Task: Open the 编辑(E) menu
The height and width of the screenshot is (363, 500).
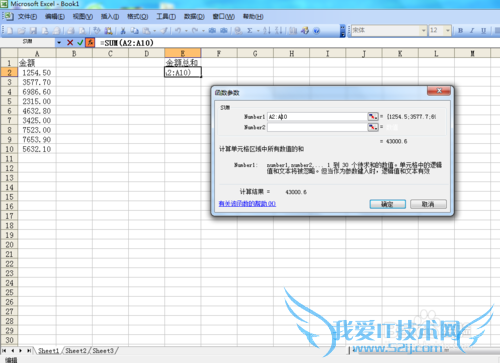Action: click(x=55, y=16)
